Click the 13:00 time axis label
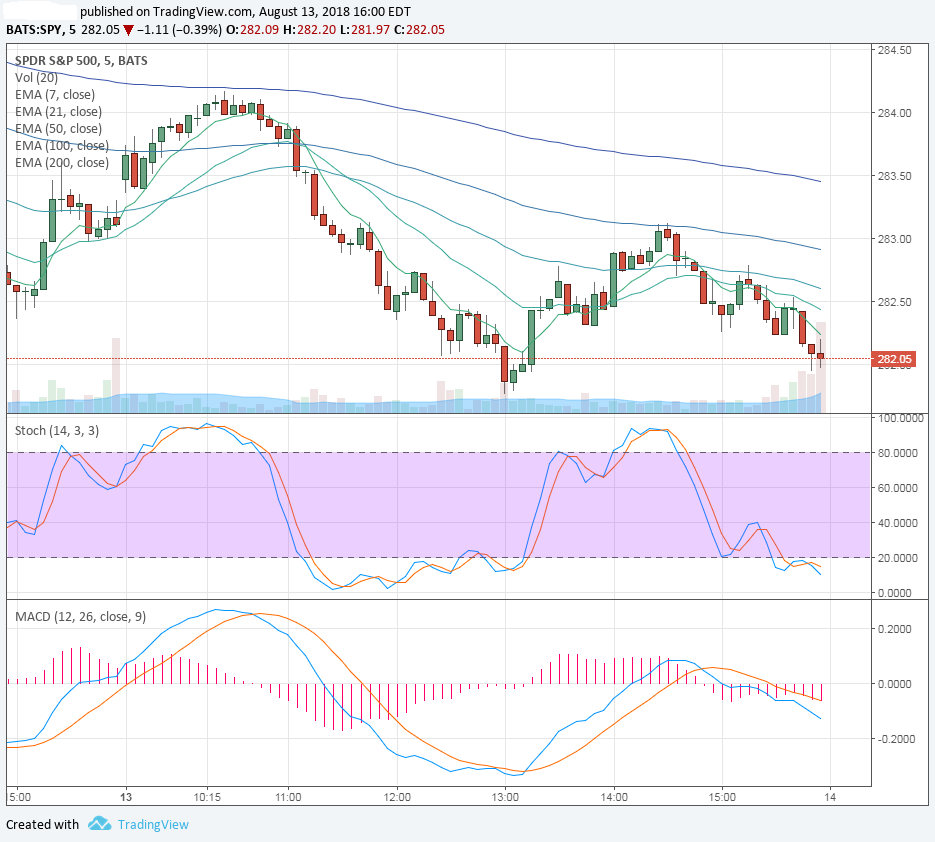 pos(505,797)
